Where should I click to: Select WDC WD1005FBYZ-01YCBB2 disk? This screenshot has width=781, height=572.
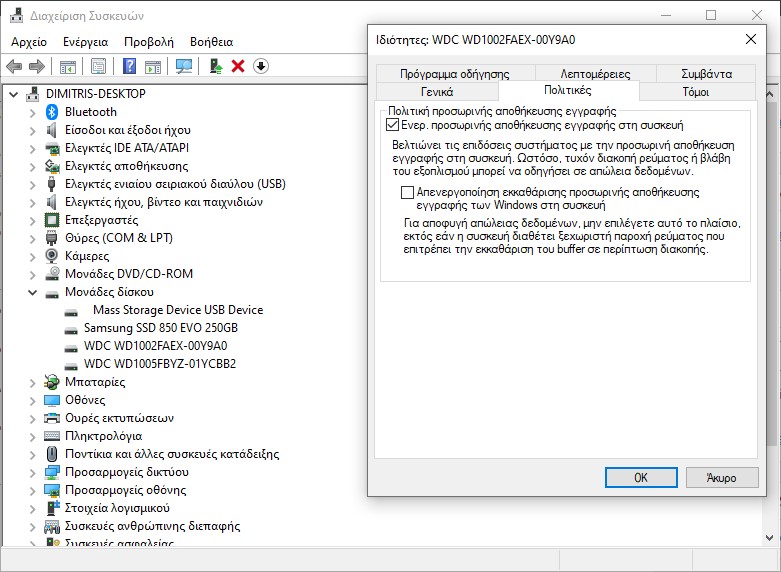[x=160, y=364]
